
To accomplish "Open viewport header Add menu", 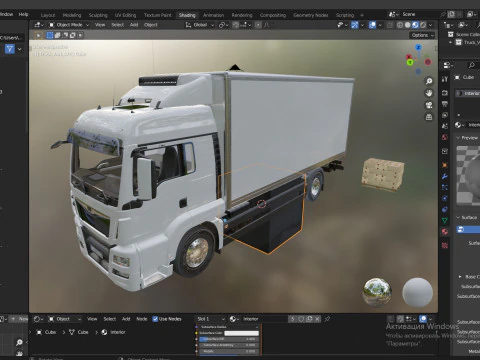I will tap(134, 25).
